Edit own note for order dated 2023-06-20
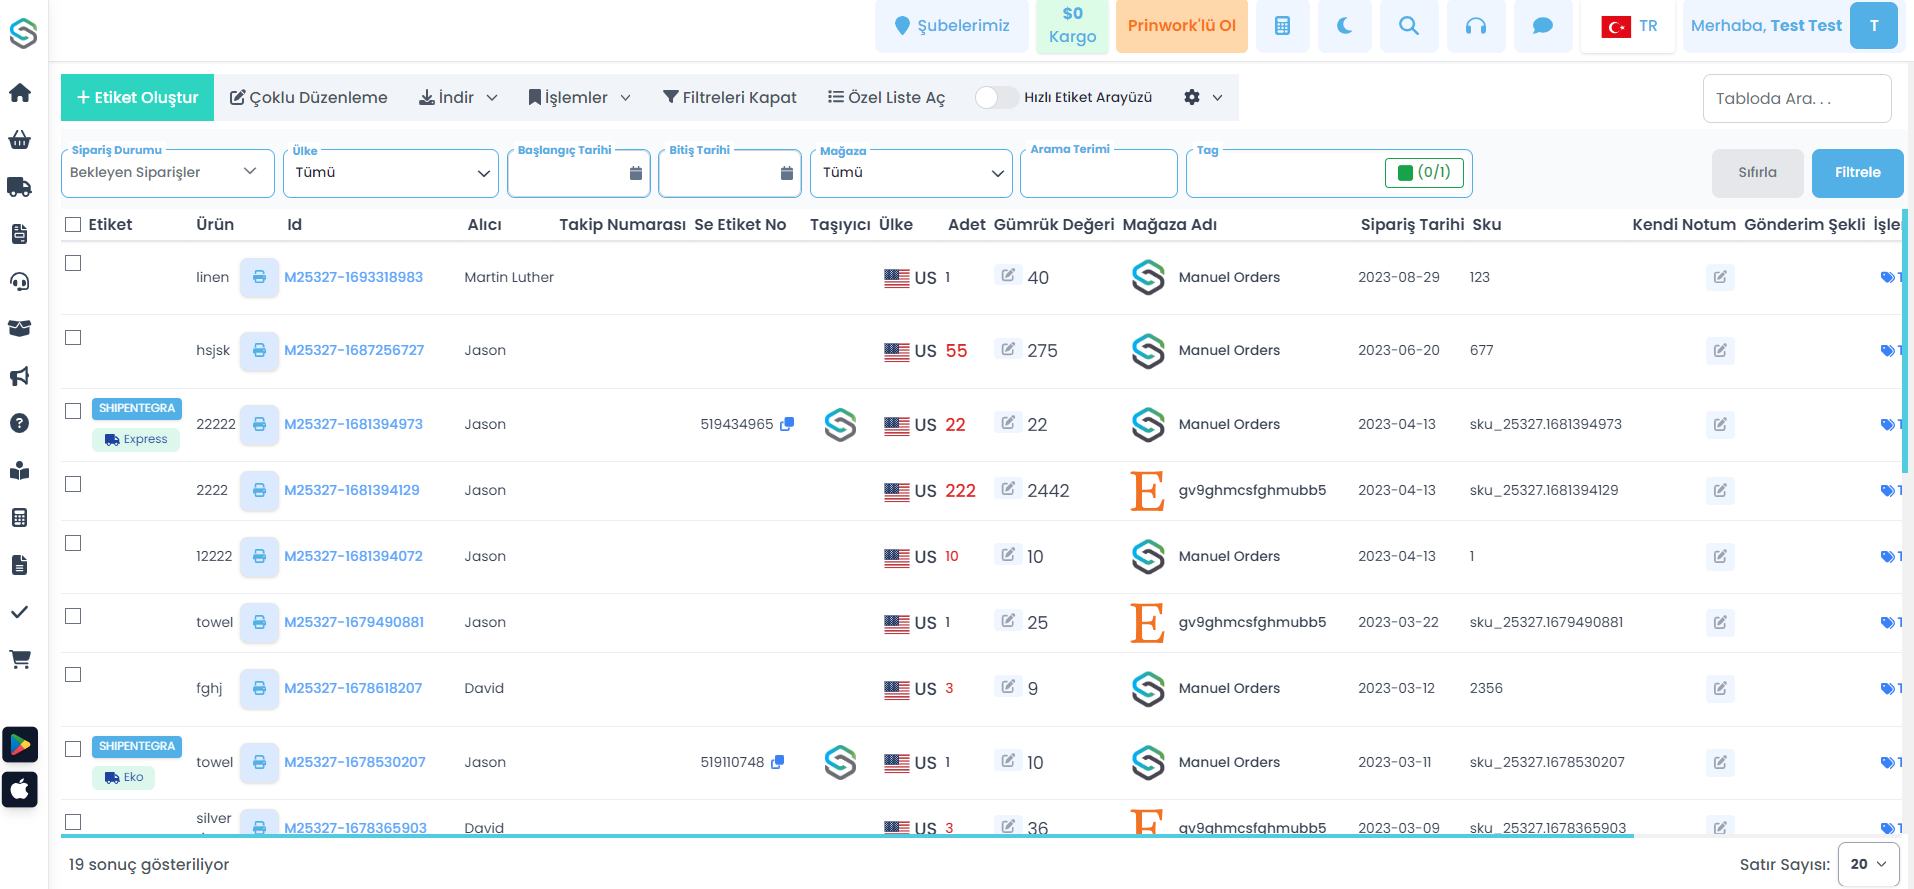The width and height of the screenshot is (1914, 889). [x=1720, y=350]
